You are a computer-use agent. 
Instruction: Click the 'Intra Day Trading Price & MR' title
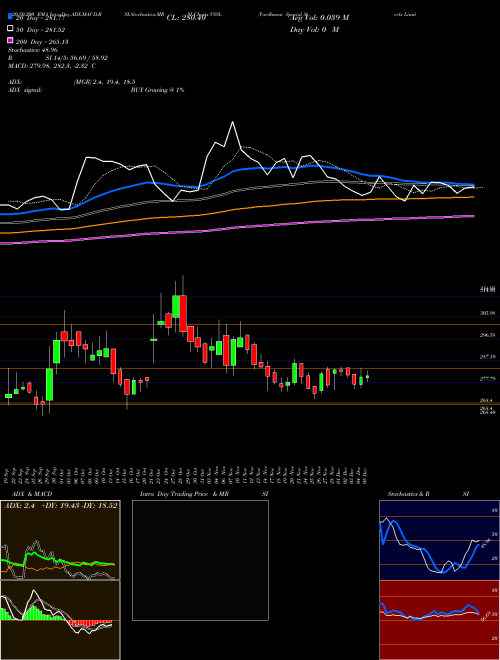(184, 494)
